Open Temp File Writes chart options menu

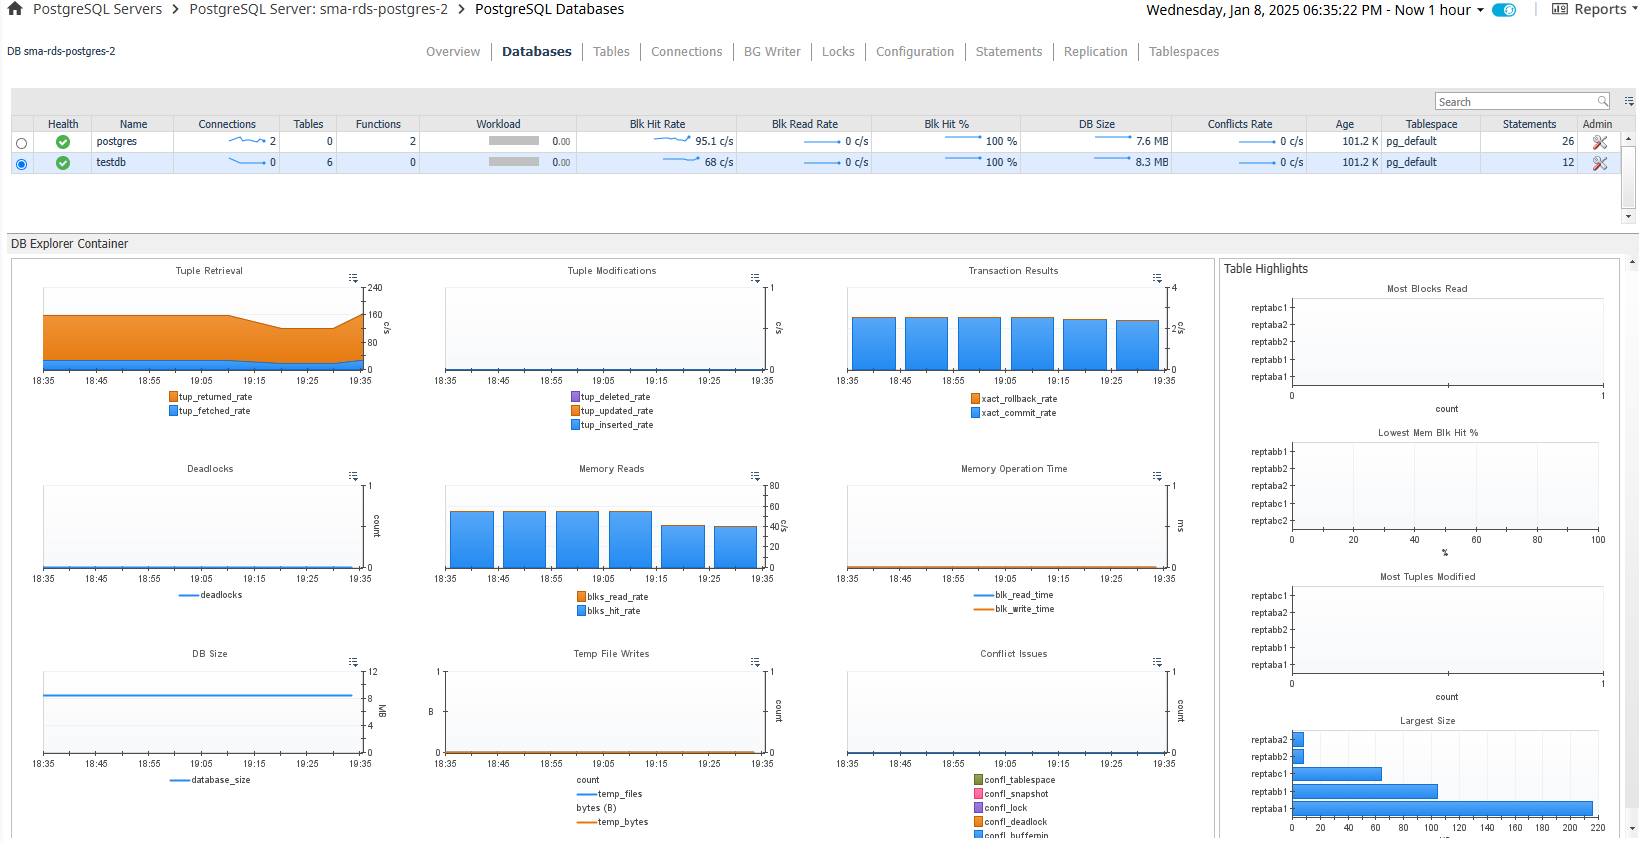[755, 662]
